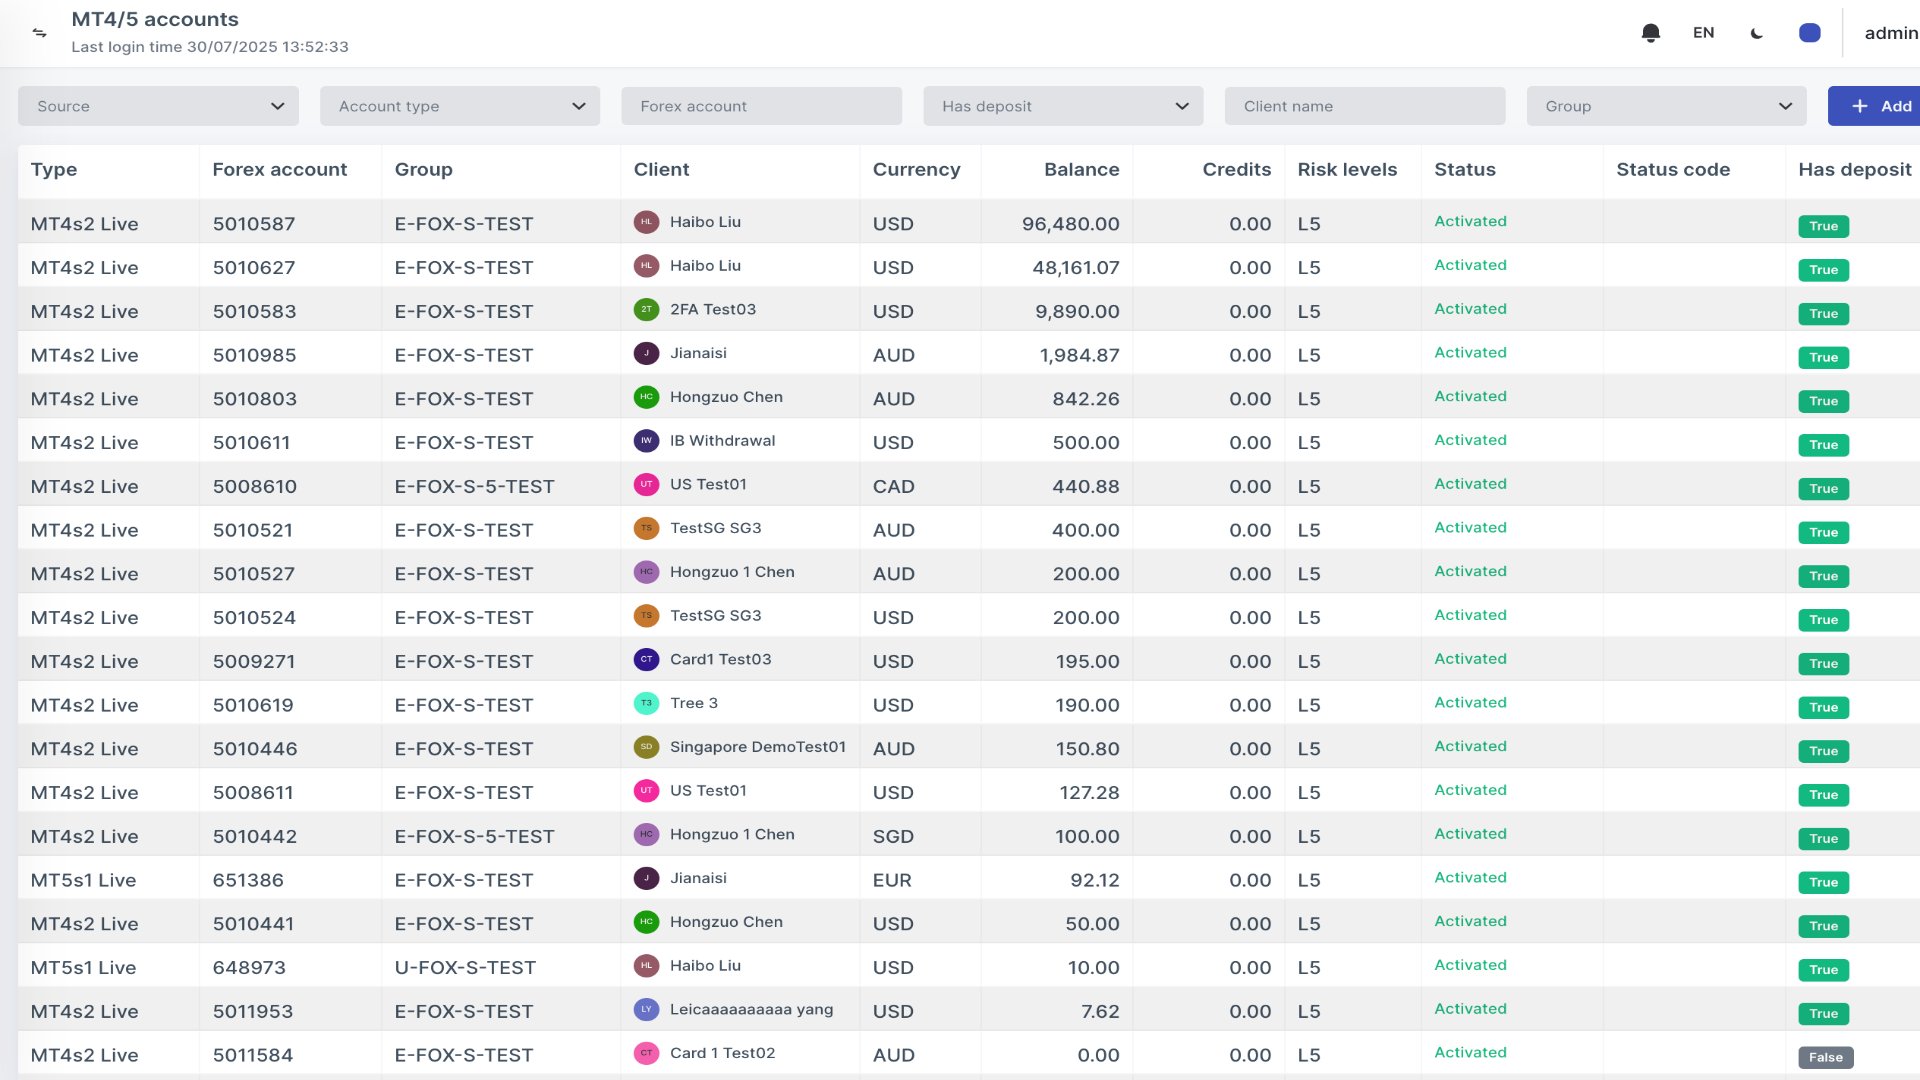The width and height of the screenshot is (1920, 1080).
Task: Click the IB Withdrawal avatar icon
Action: [x=646, y=441]
